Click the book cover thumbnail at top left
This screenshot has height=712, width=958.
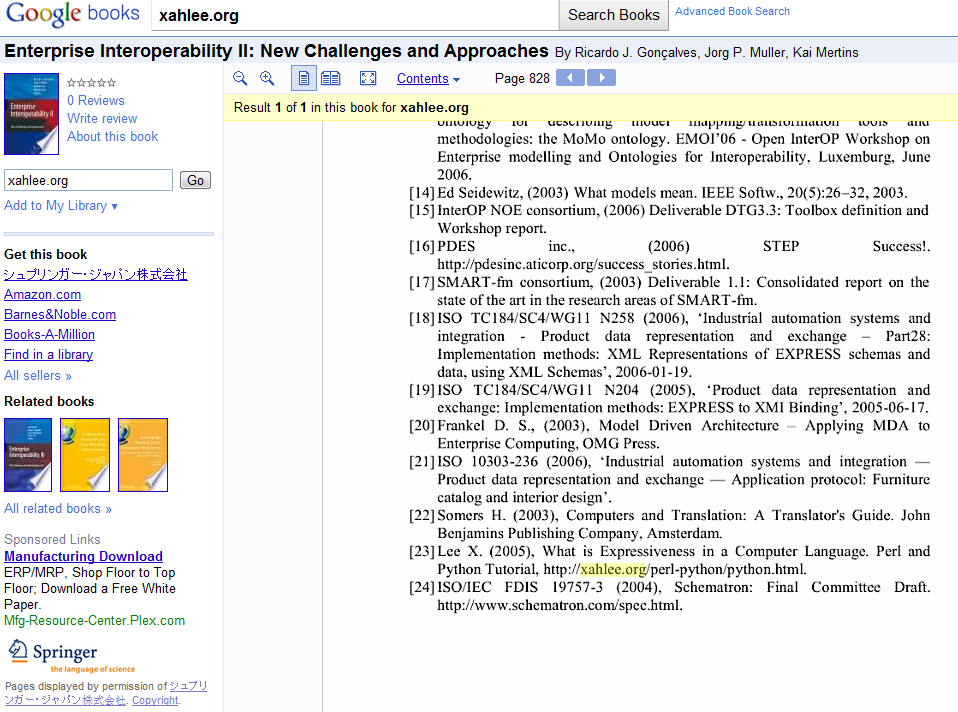coord(31,114)
